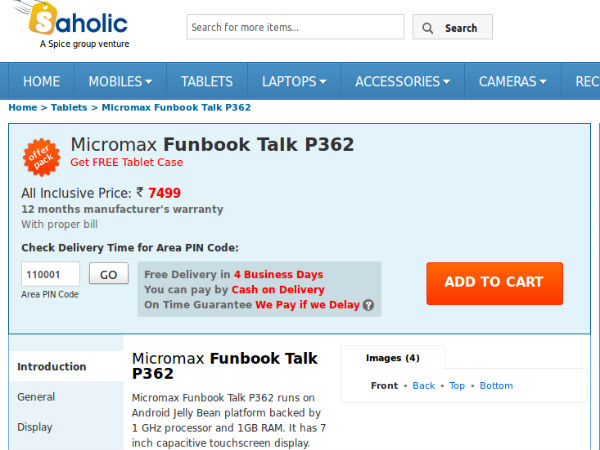Click the offer pack badge icon

click(x=42, y=156)
